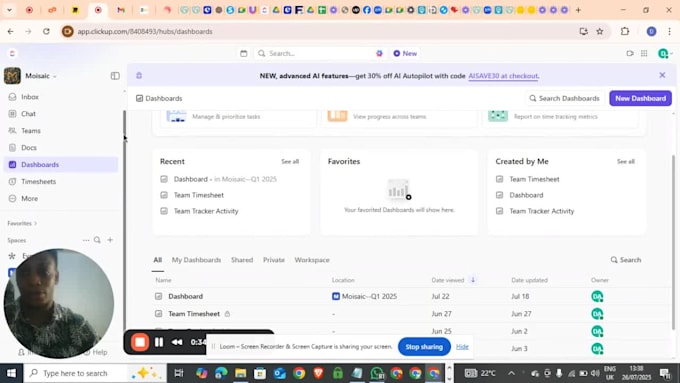
Task: Open user avatar menu in top right
Action: [665, 53]
